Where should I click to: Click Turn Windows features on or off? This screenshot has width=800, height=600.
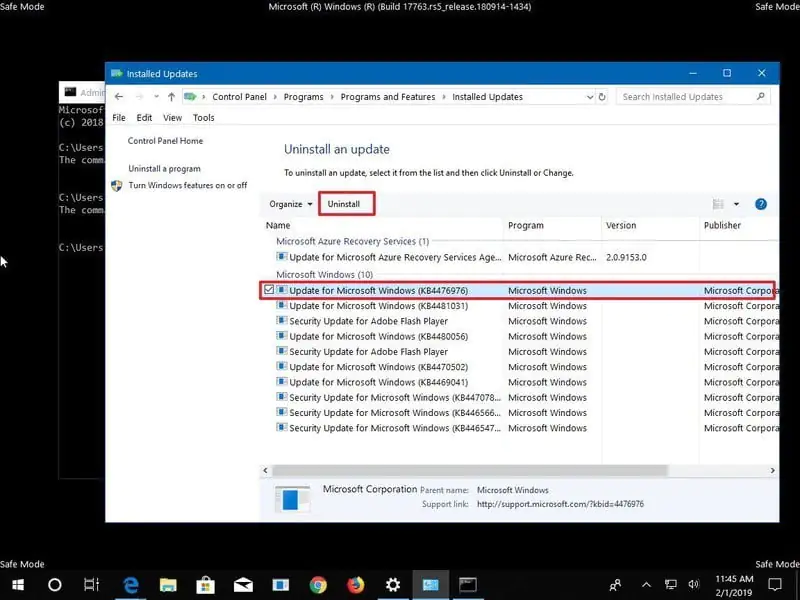(187, 185)
